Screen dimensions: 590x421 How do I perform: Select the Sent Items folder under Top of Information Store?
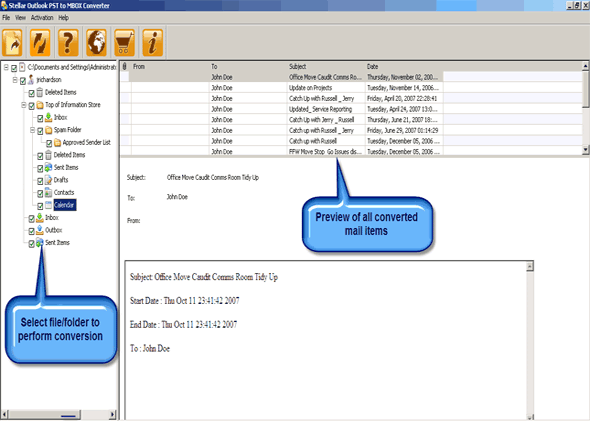(x=66, y=167)
